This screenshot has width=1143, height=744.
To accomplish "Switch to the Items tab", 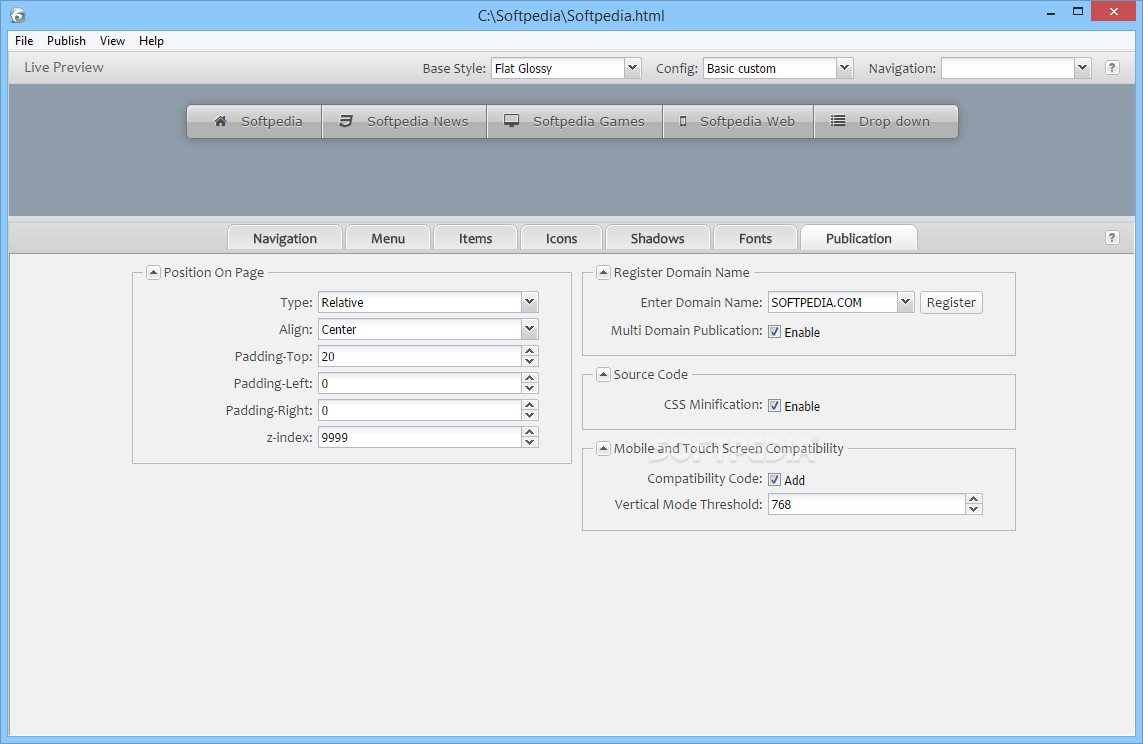I will (x=475, y=238).
